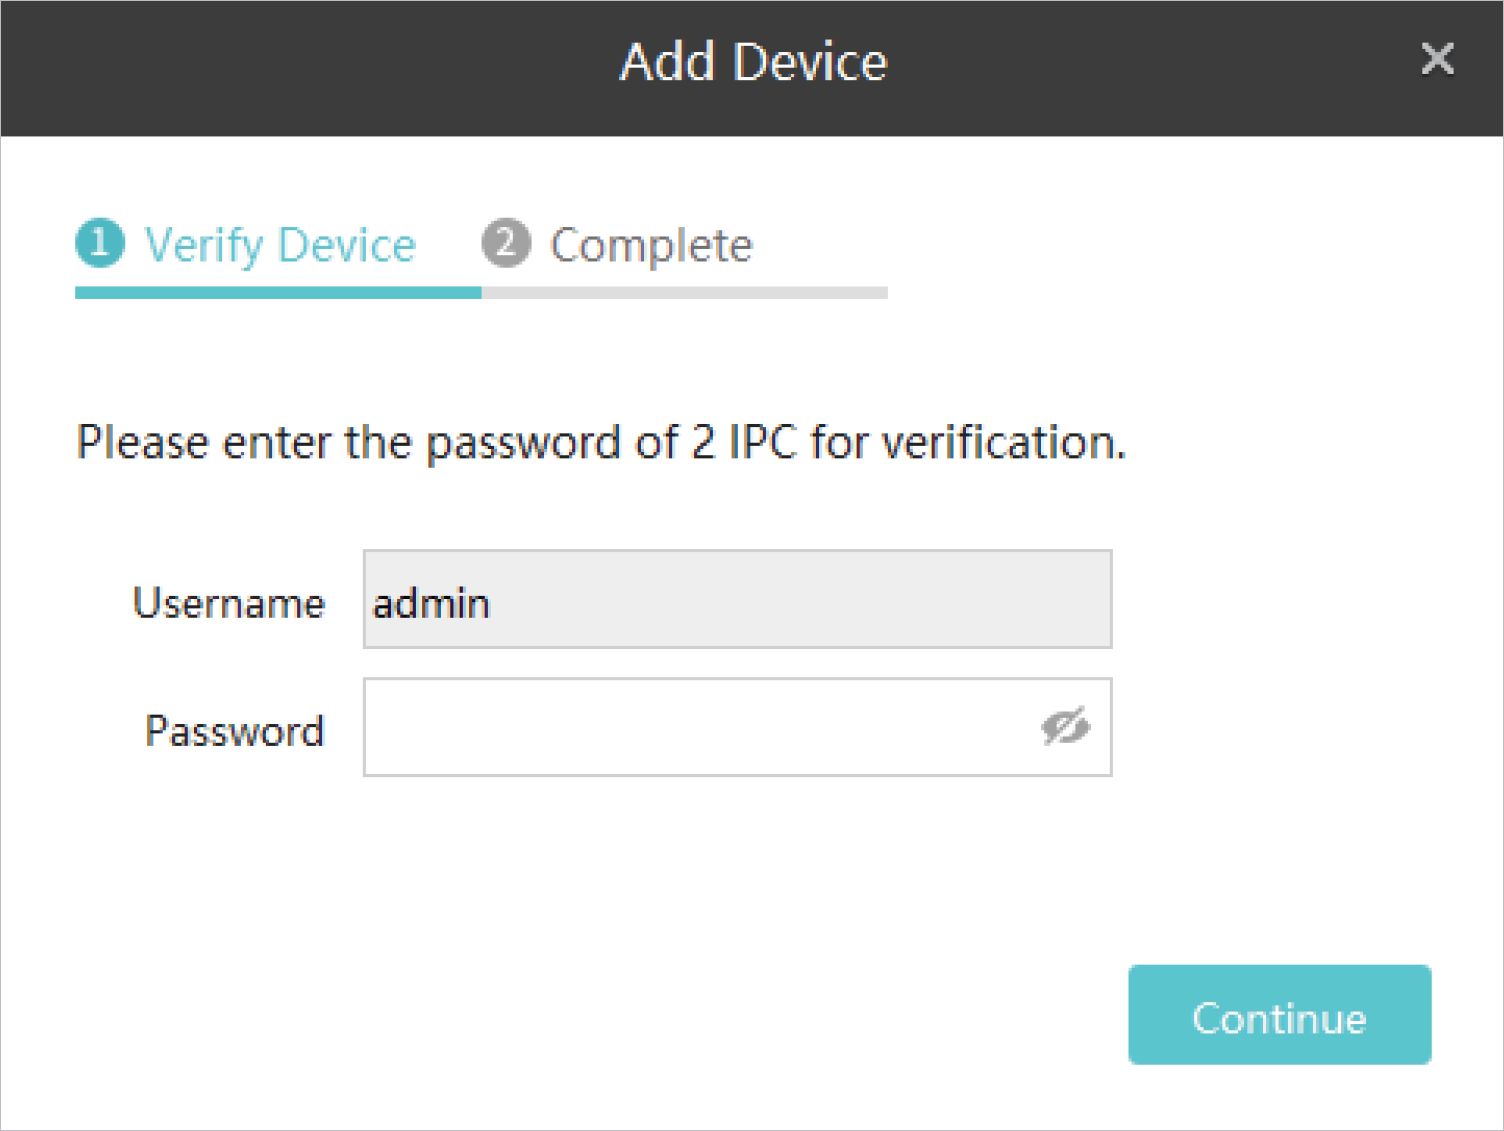Image resolution: width=1504 pixels, height=1131 pixels.
Task: Click the teal progress bar segment
Action: click(x=278, y=293)
